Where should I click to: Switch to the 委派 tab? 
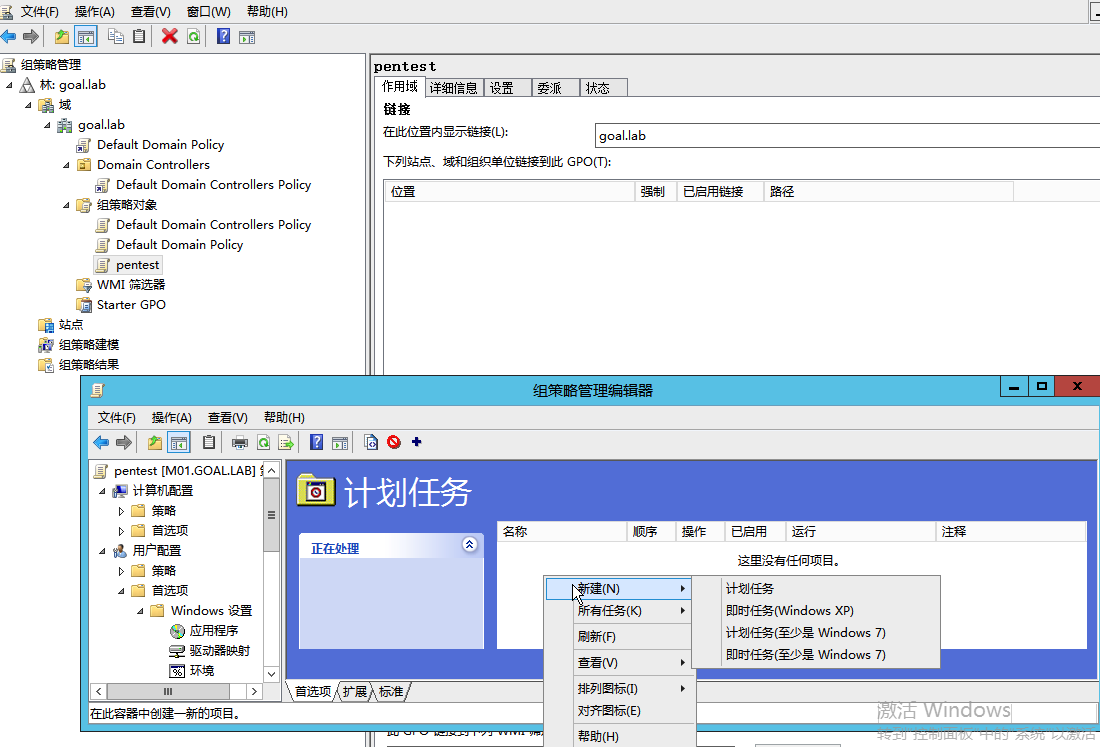tap(549, 88)
